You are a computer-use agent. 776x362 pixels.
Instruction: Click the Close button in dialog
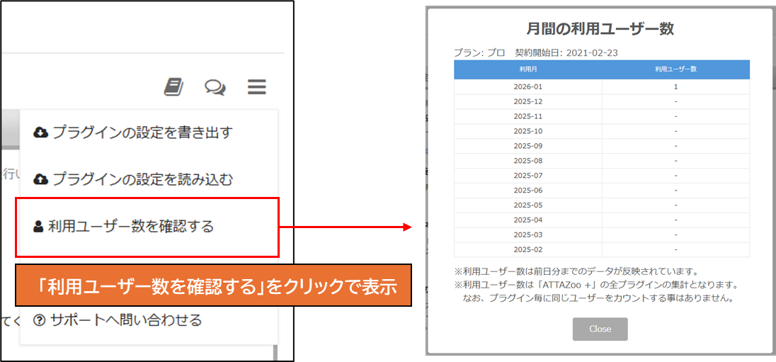[600, 329]
